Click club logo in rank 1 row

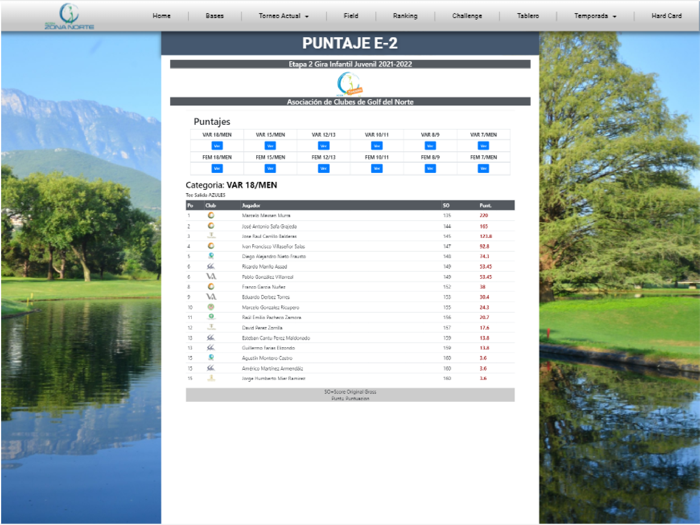pos(211,215)
